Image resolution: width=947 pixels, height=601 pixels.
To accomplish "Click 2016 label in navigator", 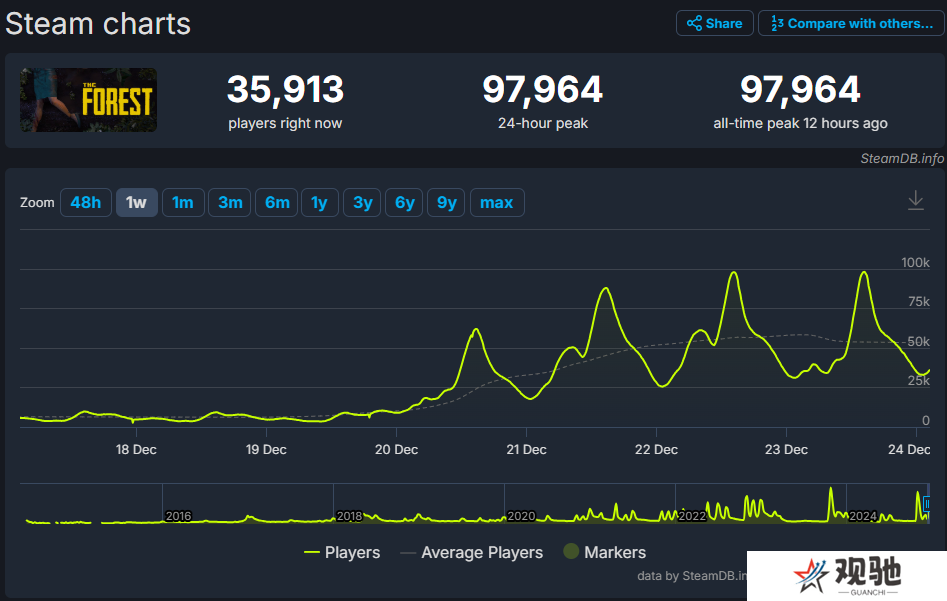I will (178, 516).
